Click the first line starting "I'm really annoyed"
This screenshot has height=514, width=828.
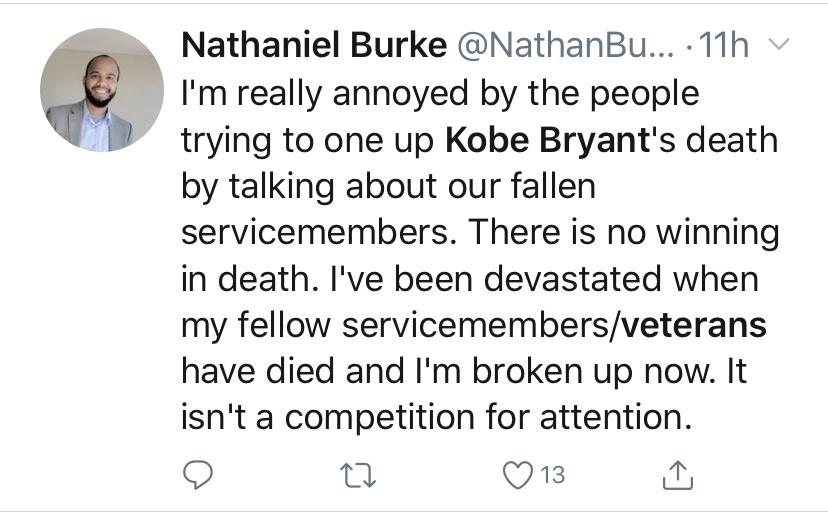(440, 94)
